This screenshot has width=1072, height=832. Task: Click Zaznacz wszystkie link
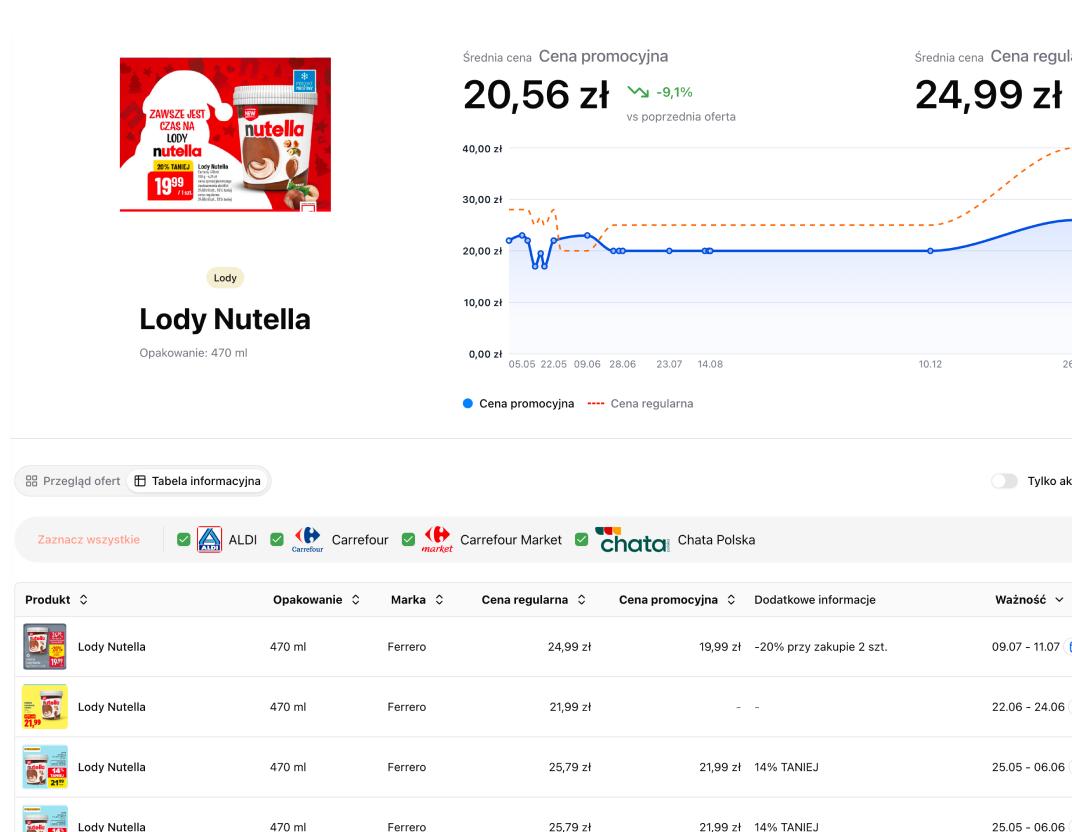point(88,540)
